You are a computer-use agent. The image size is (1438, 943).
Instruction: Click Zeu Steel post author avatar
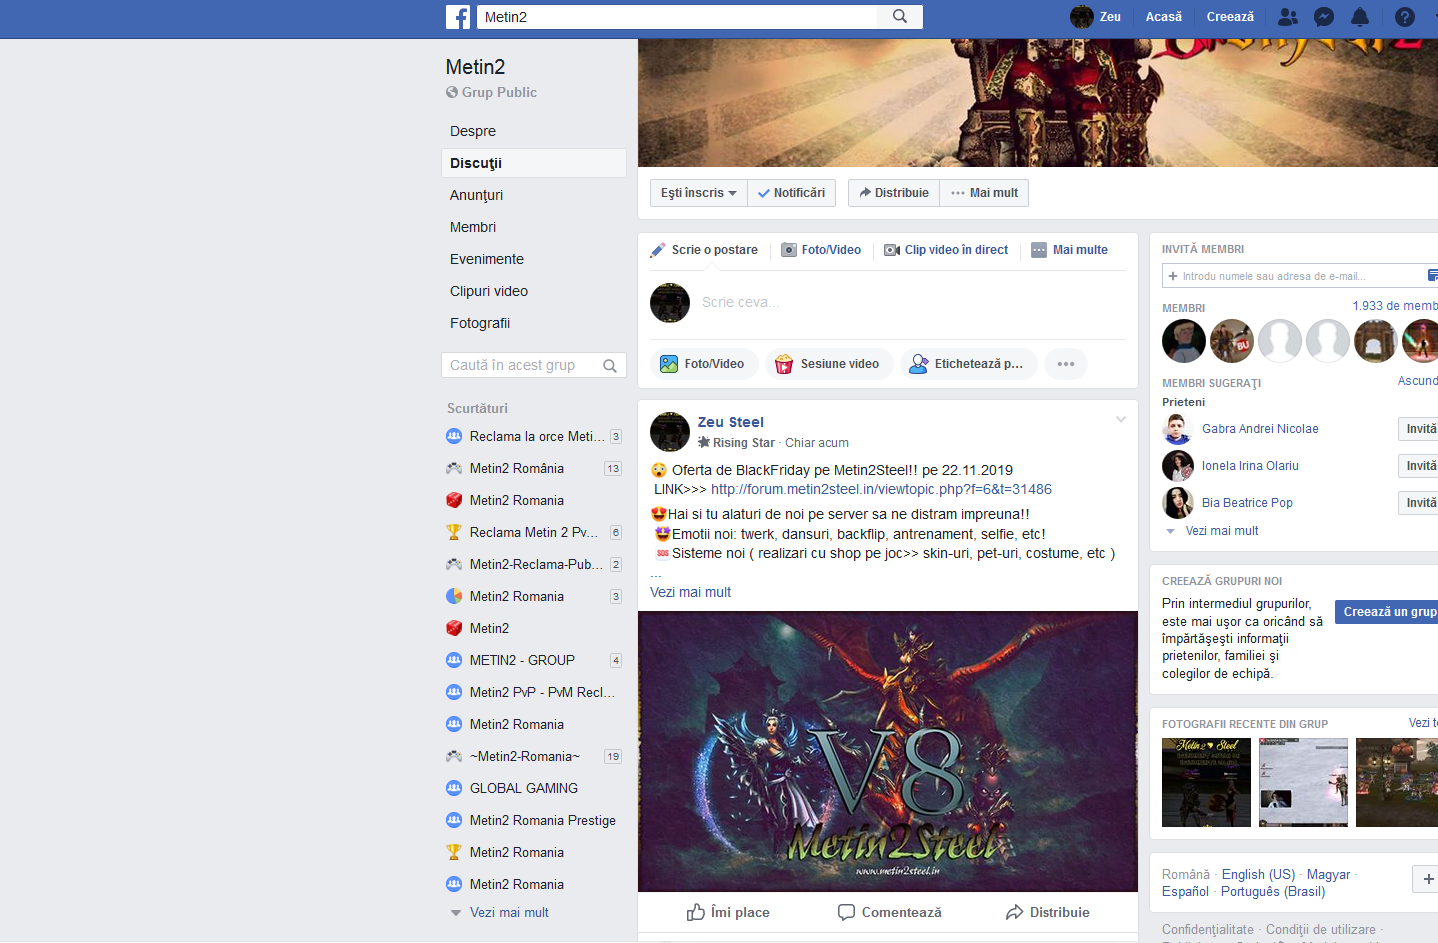tap(670, 432)
